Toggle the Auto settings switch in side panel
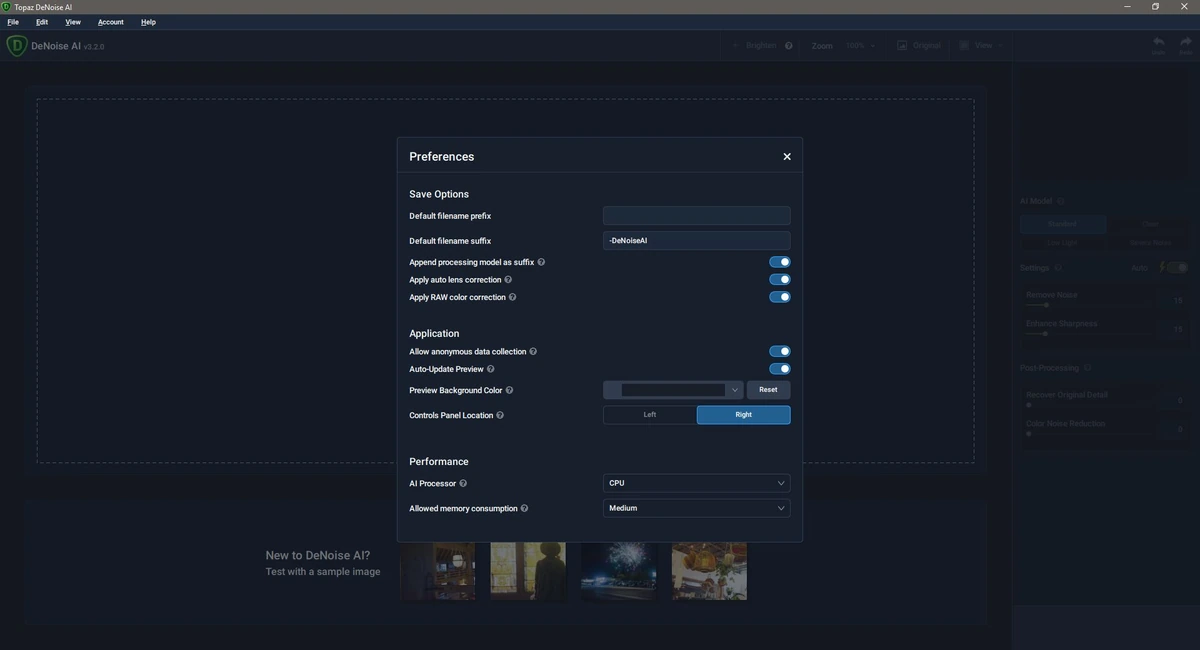Viewport: 1200px width, 650px height. pyautogui.click(x=1178, y=268)
